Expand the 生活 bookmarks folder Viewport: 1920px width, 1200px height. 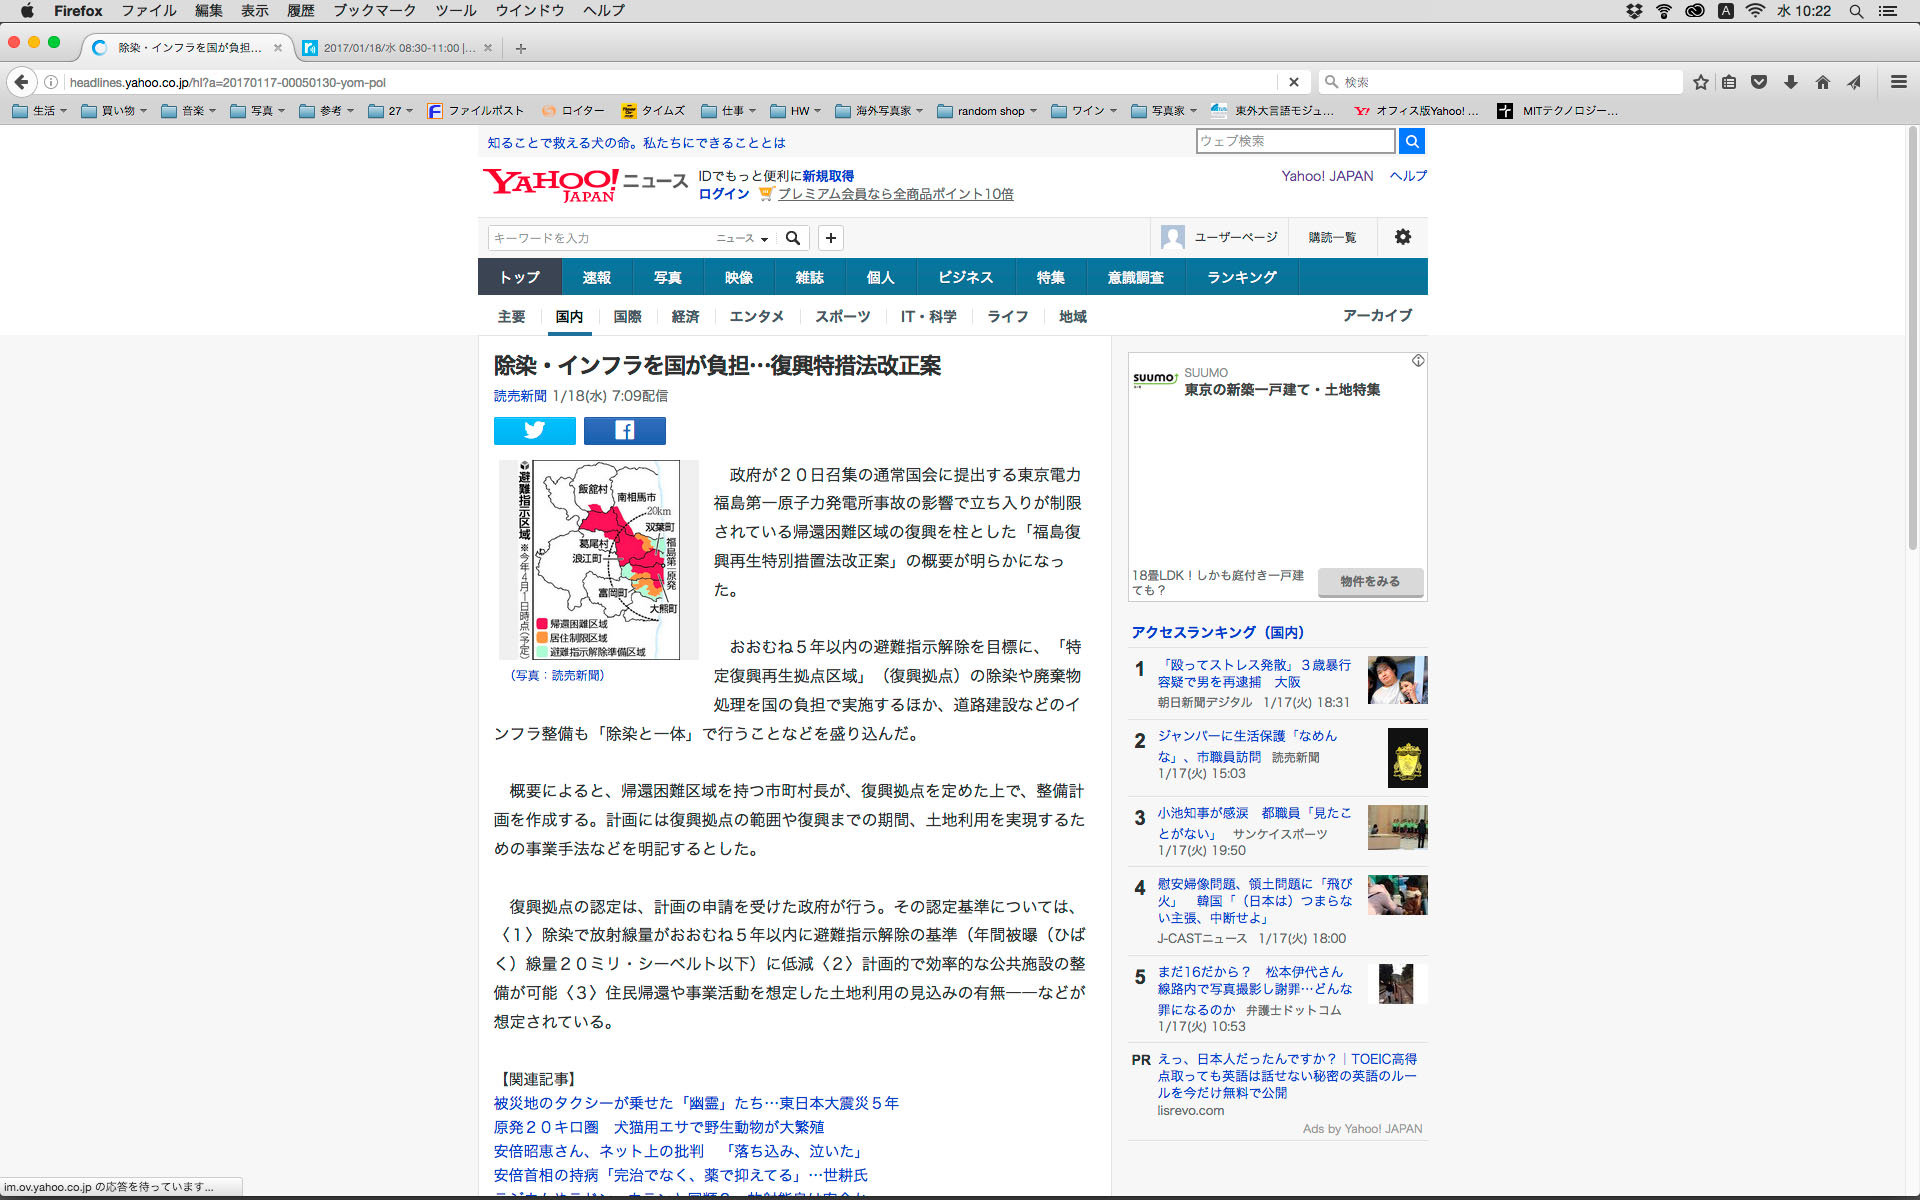tap(39, 111)
